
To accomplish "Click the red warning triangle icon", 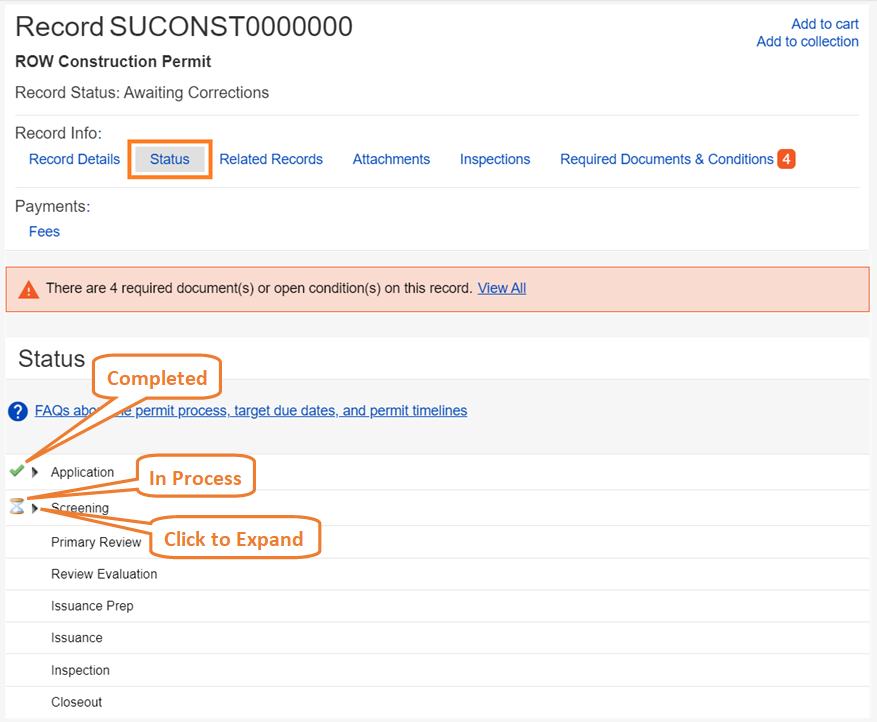I will [29, 289].
